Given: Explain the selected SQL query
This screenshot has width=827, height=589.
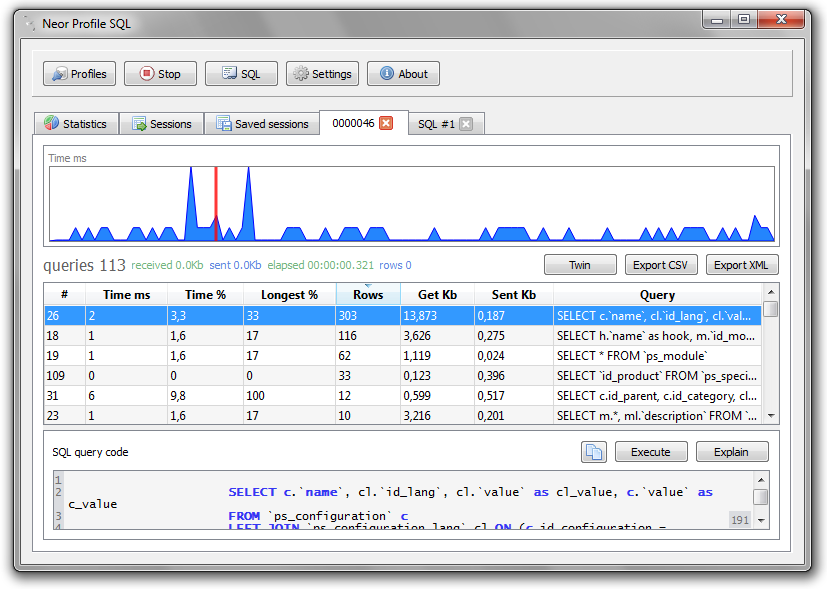Looking at the screenshot, I should (732, 452).
